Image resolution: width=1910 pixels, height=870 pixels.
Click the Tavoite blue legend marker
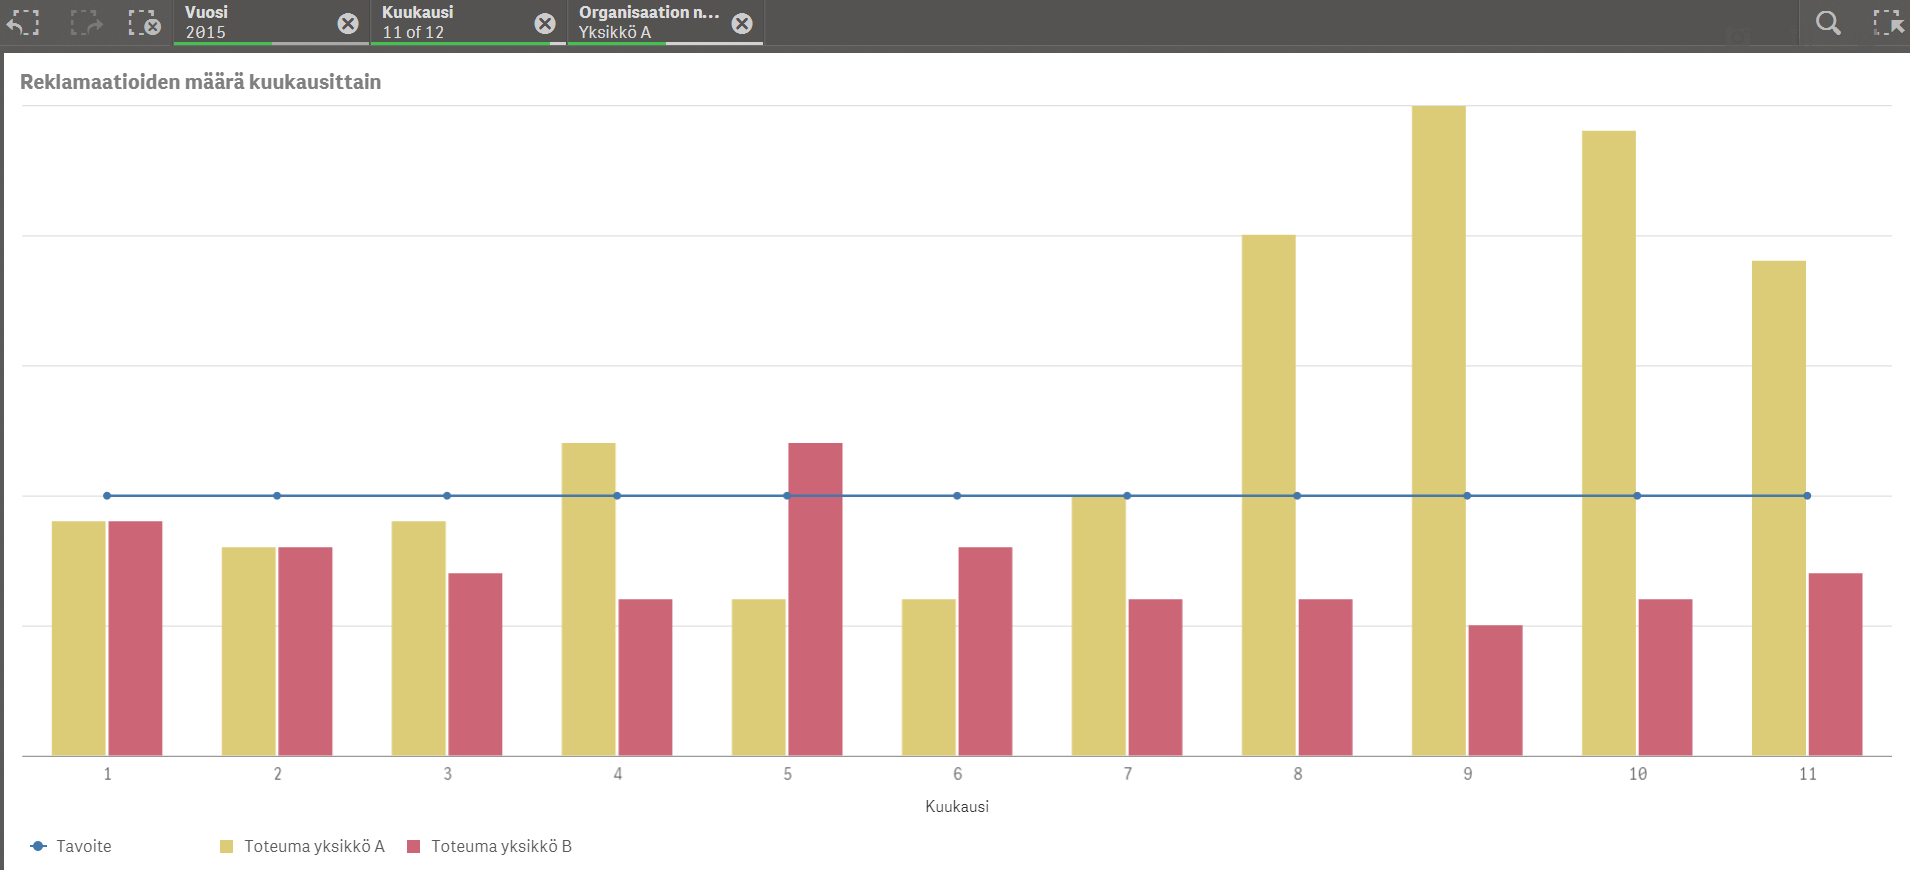pos(38,846)
